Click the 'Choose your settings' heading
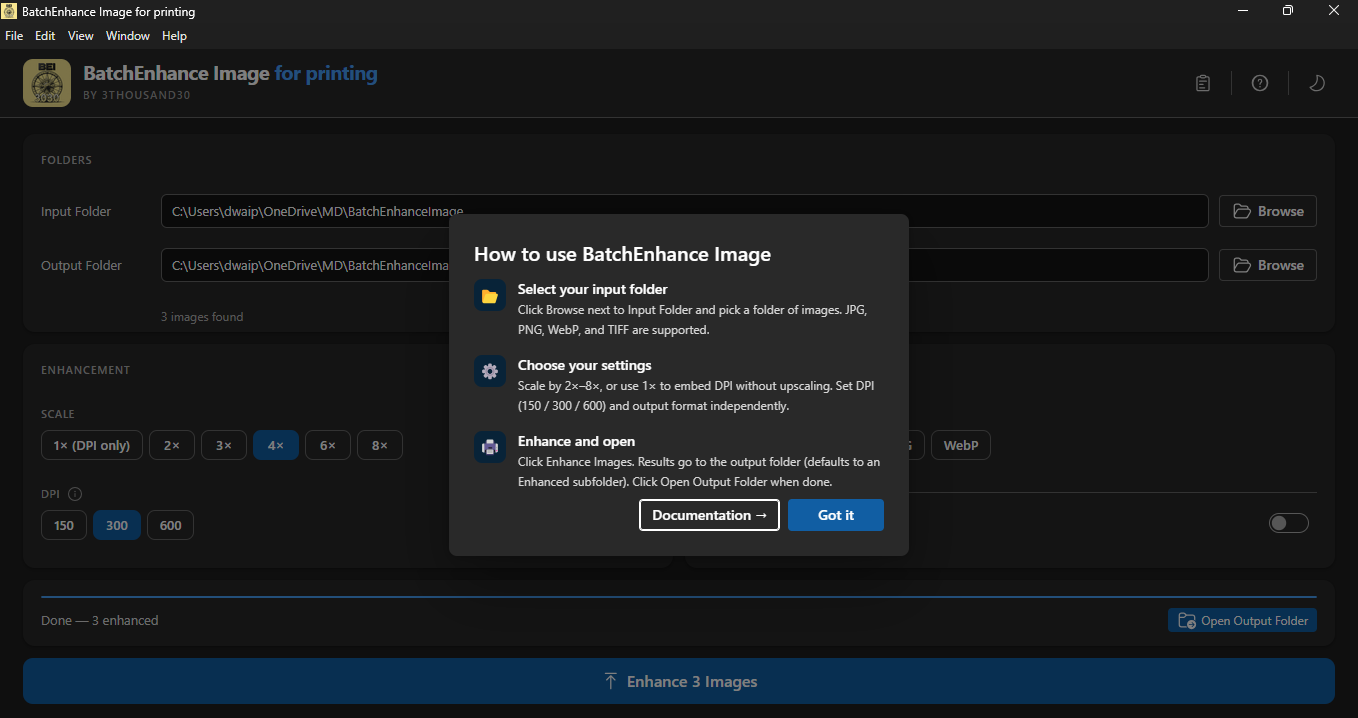The height and width of the screenshot is (718, 1358). (584, 365)
